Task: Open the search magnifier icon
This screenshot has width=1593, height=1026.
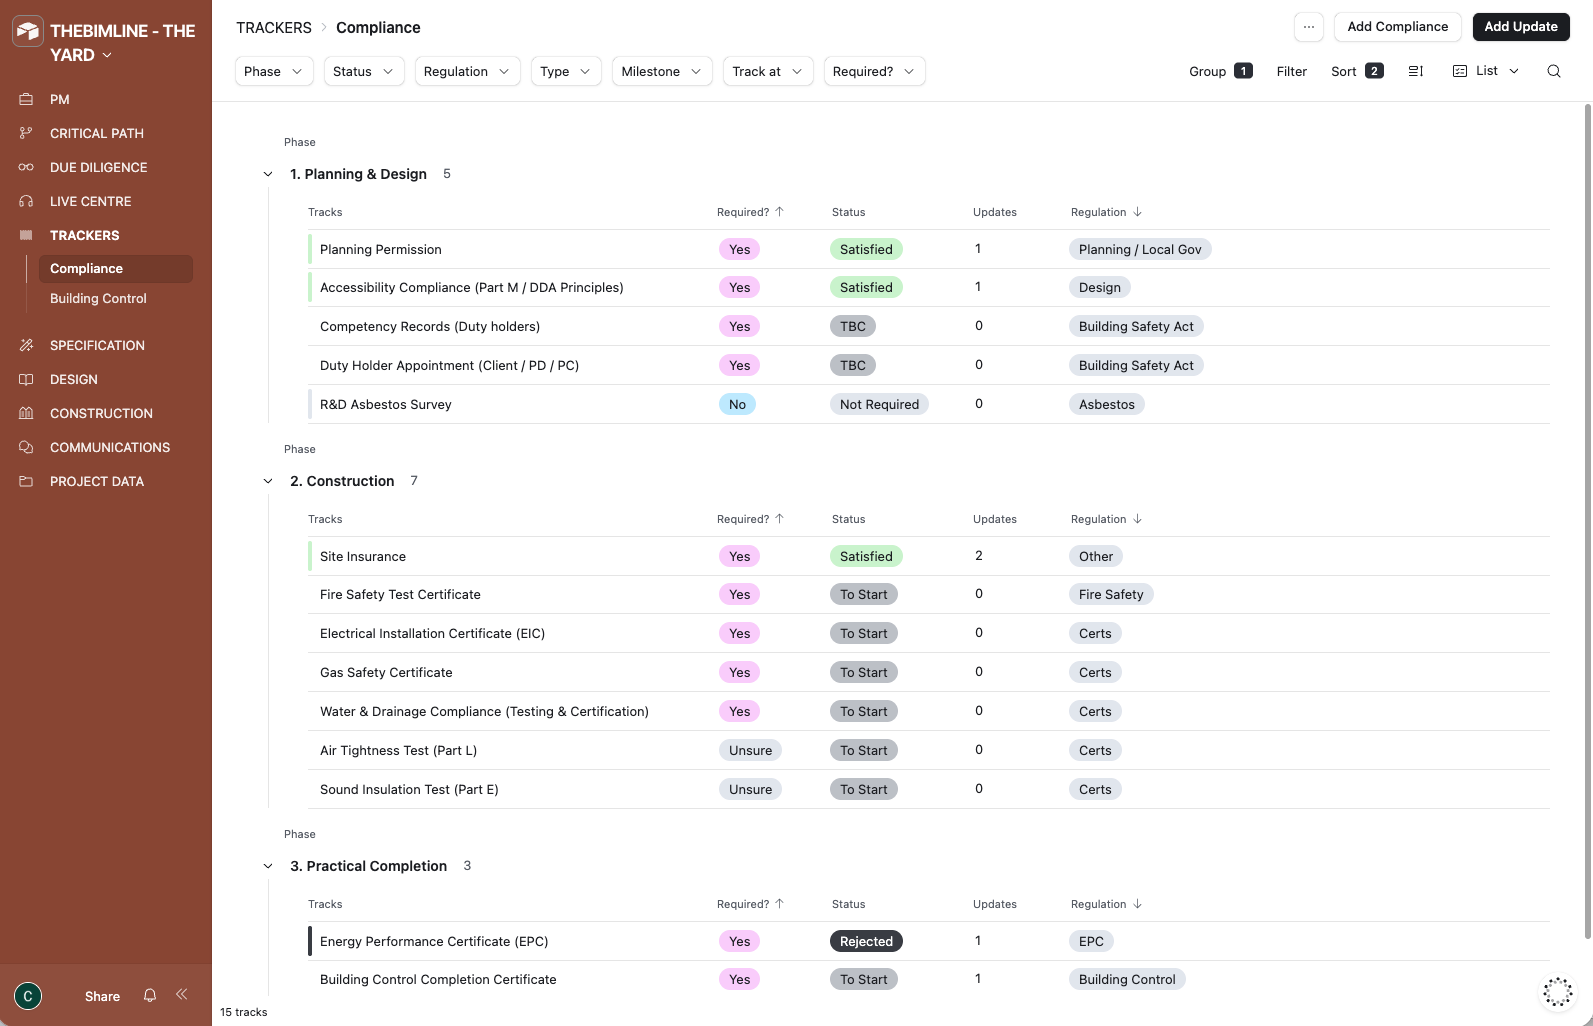Action: [1554, 71]
